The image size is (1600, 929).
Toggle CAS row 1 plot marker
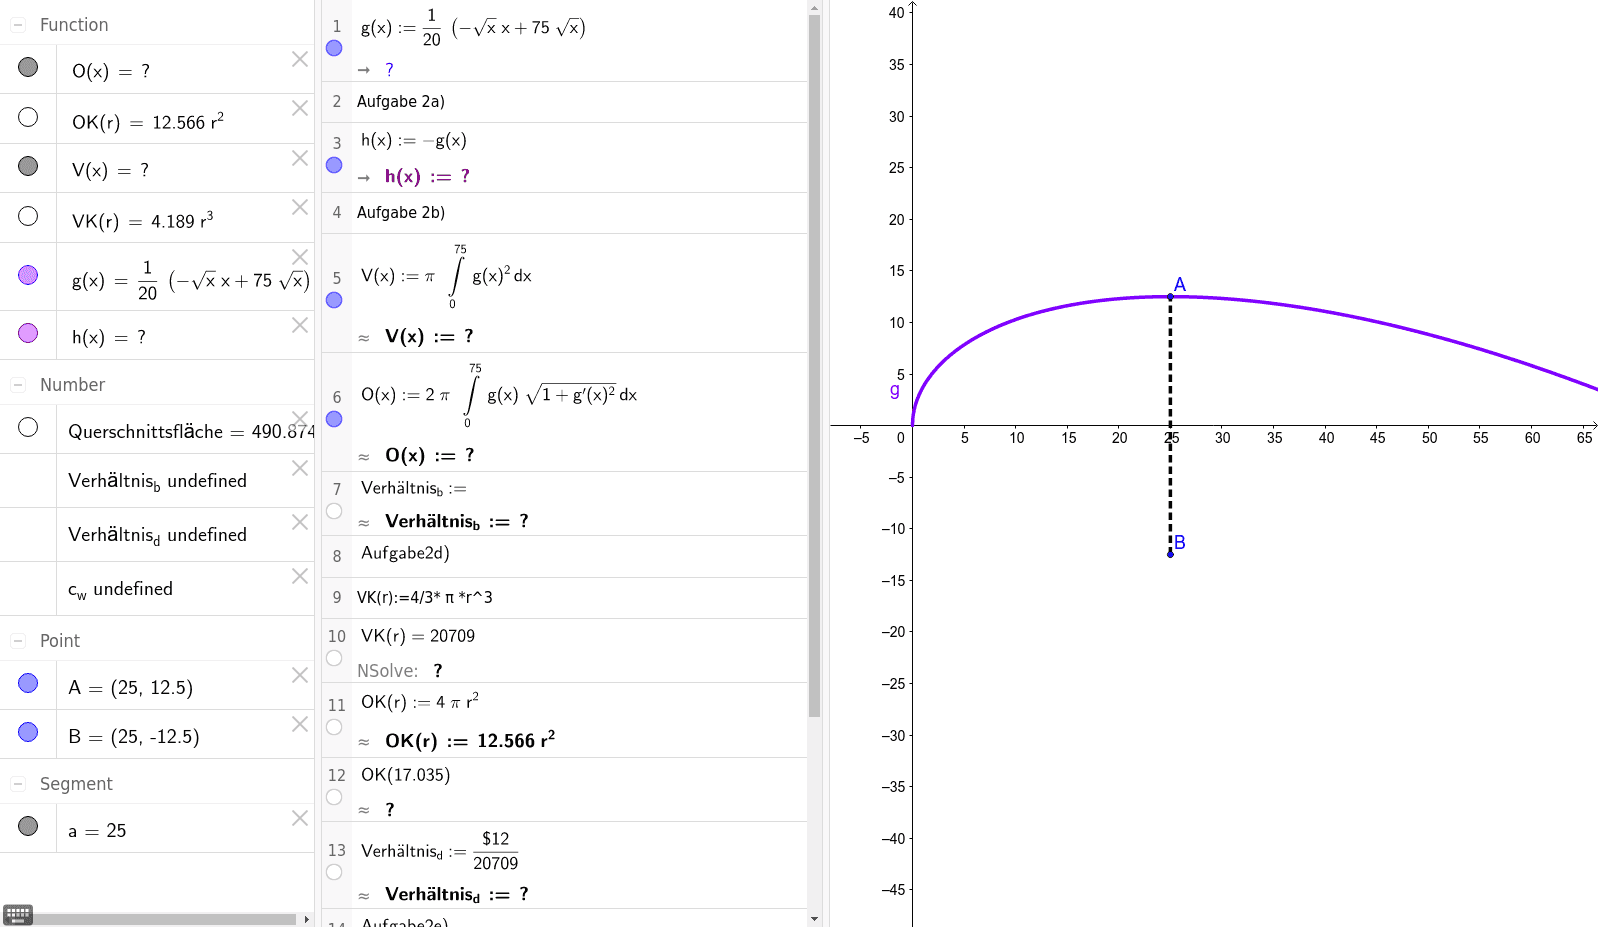tap(334, 48)
